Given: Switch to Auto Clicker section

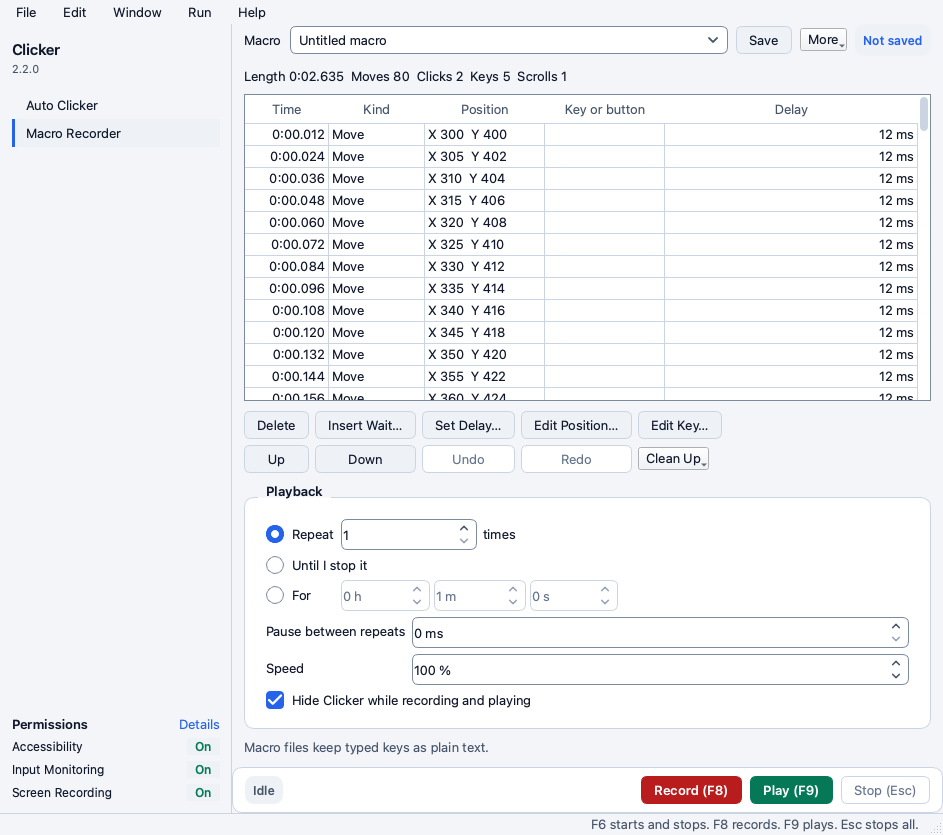Looking at the screenshot, I should click(x=116, y=105).
